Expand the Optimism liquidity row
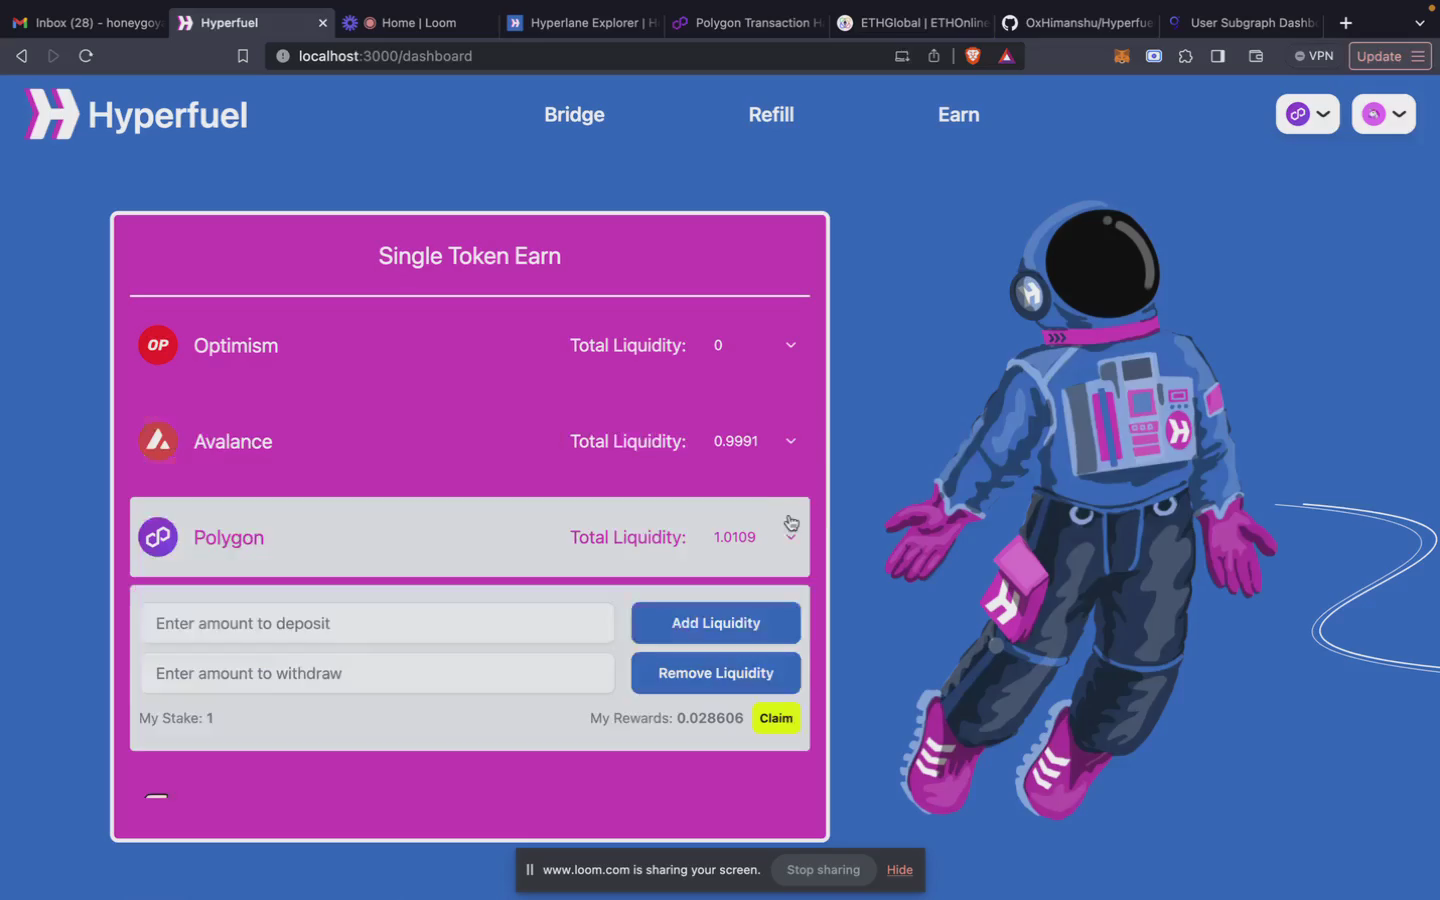 click(x=791, y=345)
